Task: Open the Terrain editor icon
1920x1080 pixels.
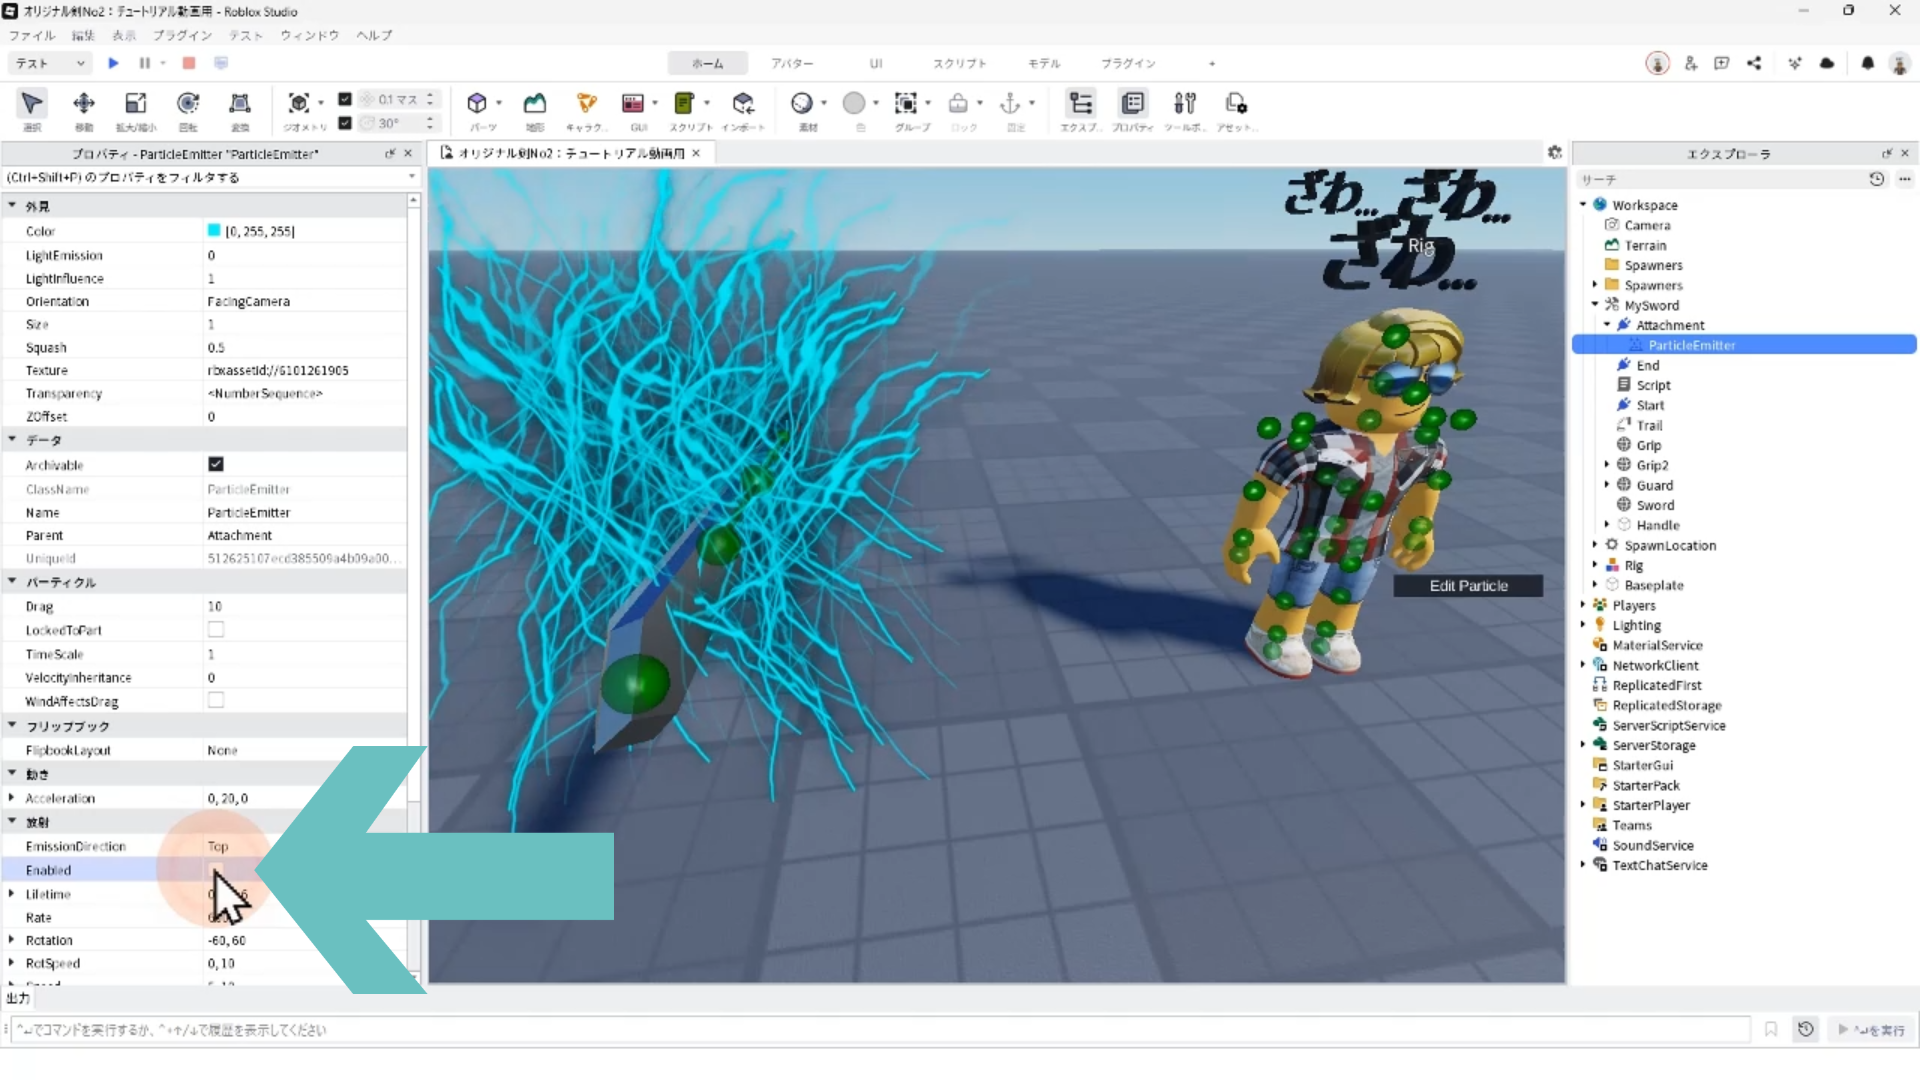Action: [535, 104]
